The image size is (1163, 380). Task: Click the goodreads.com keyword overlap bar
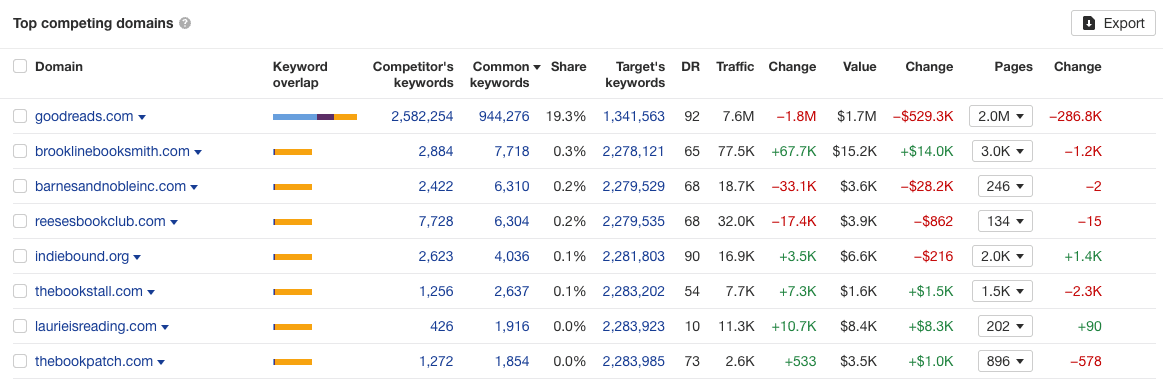[315, 117]
